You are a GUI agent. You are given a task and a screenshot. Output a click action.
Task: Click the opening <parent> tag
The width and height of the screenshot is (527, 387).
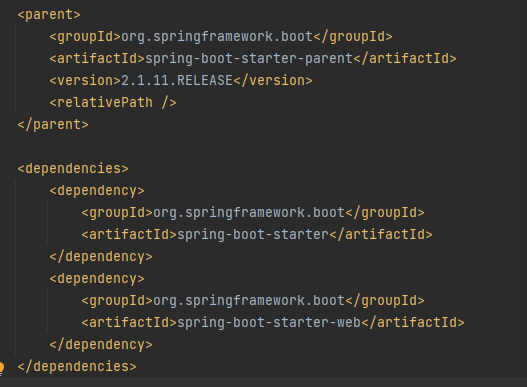pos(49,15)
